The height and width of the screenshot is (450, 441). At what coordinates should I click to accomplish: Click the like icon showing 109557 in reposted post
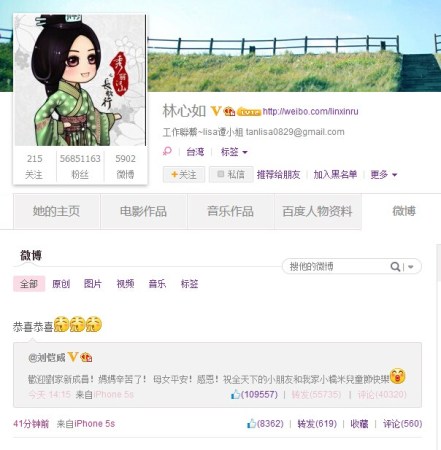click(x=235, y=395)
